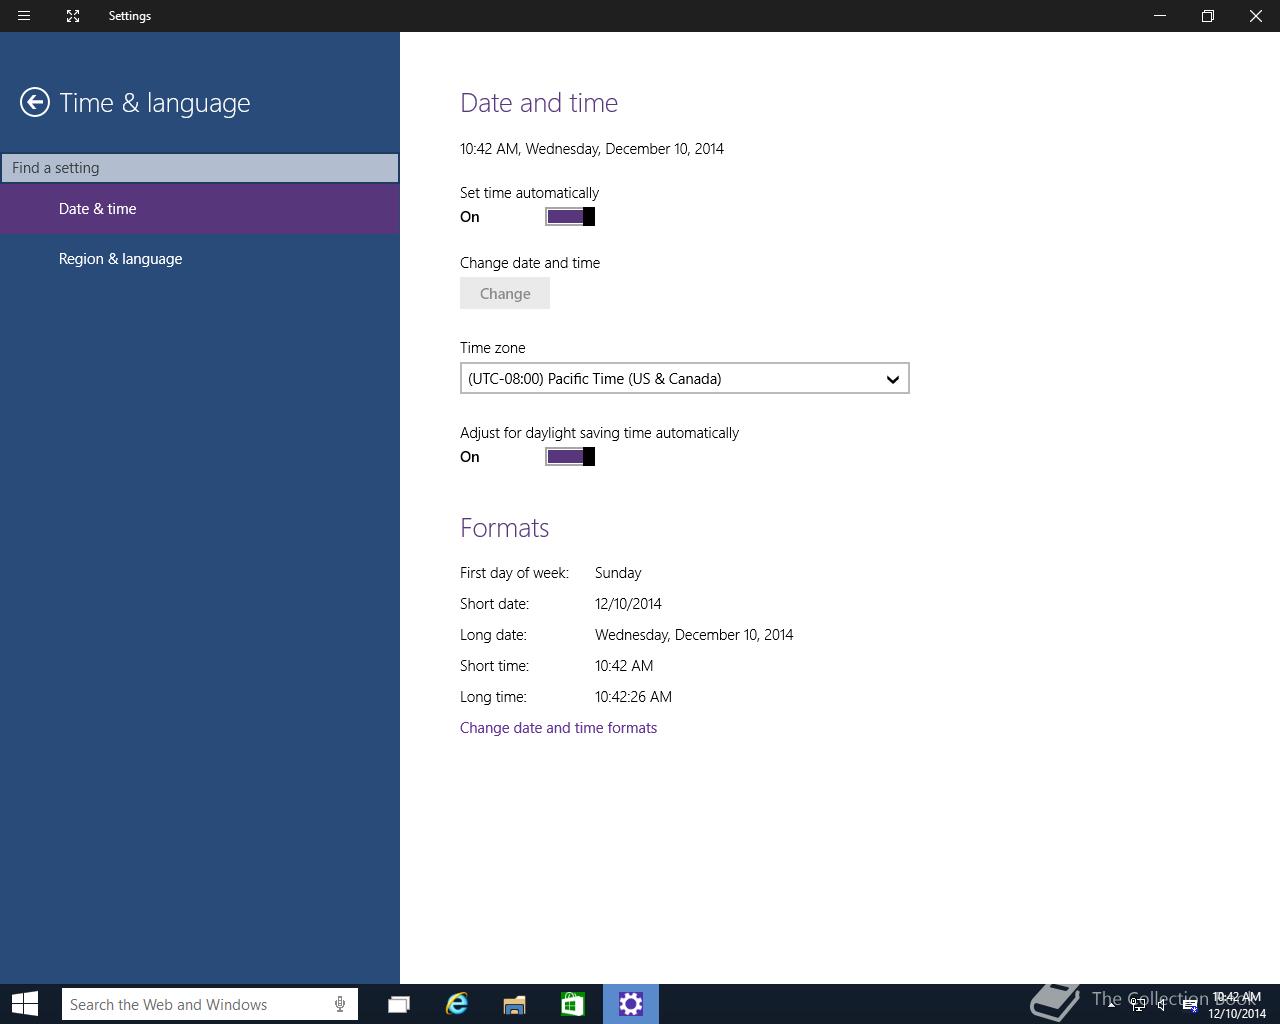Click the volume speaker icon in system tray

pos(1162,1006)
